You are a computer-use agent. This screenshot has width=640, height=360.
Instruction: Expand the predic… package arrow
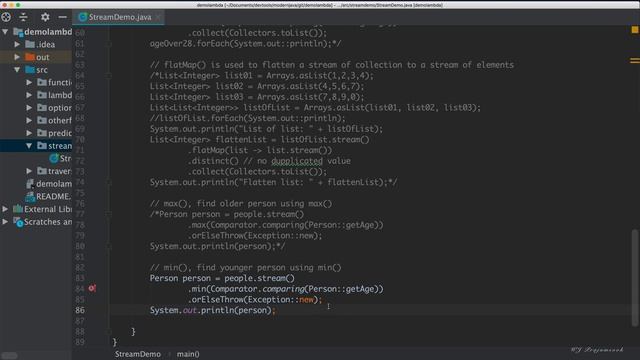pos(29,133)
